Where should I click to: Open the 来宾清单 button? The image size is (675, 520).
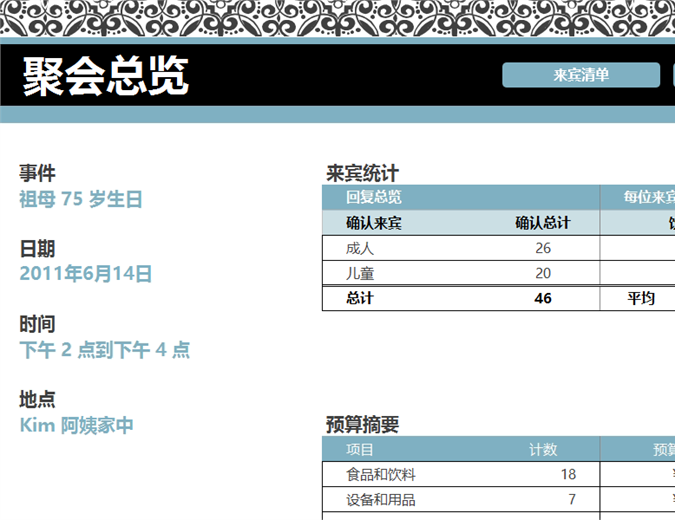[x=581, y=75]
